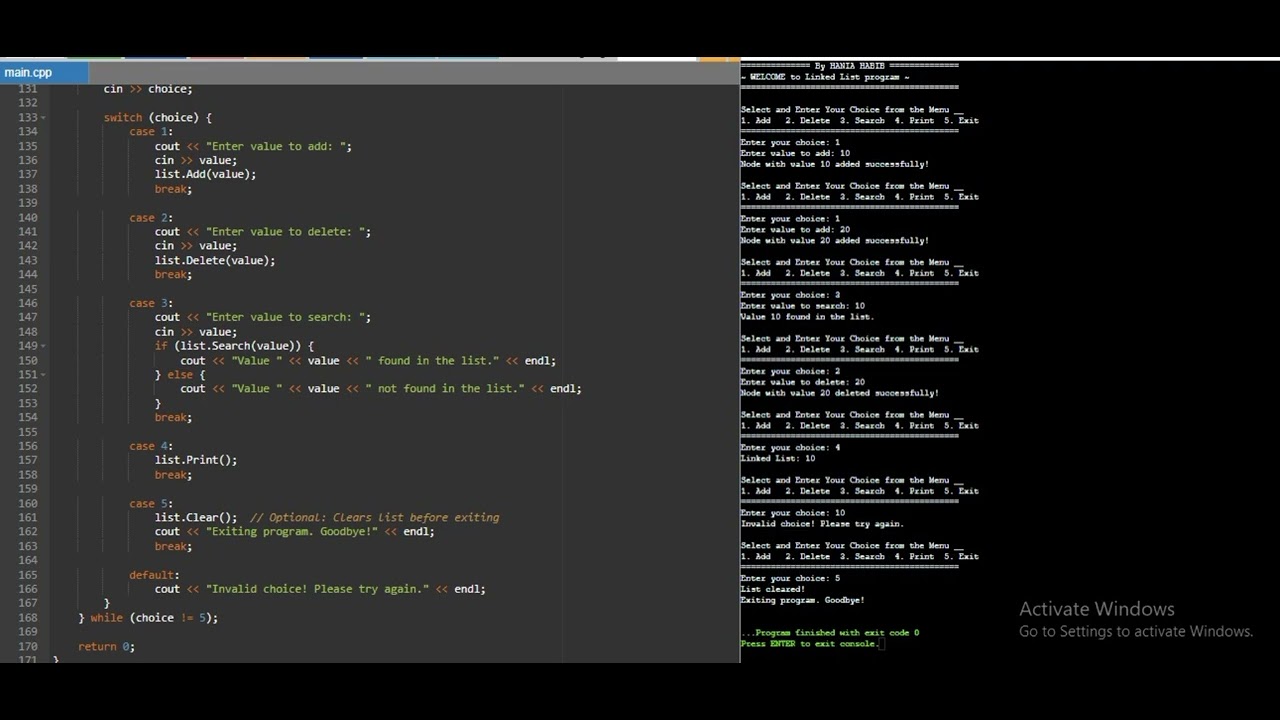Viewport: 1280px width, 720px height.
Task: Place cursor on 'case 3:' line
Action: click(x=151, y=303)
